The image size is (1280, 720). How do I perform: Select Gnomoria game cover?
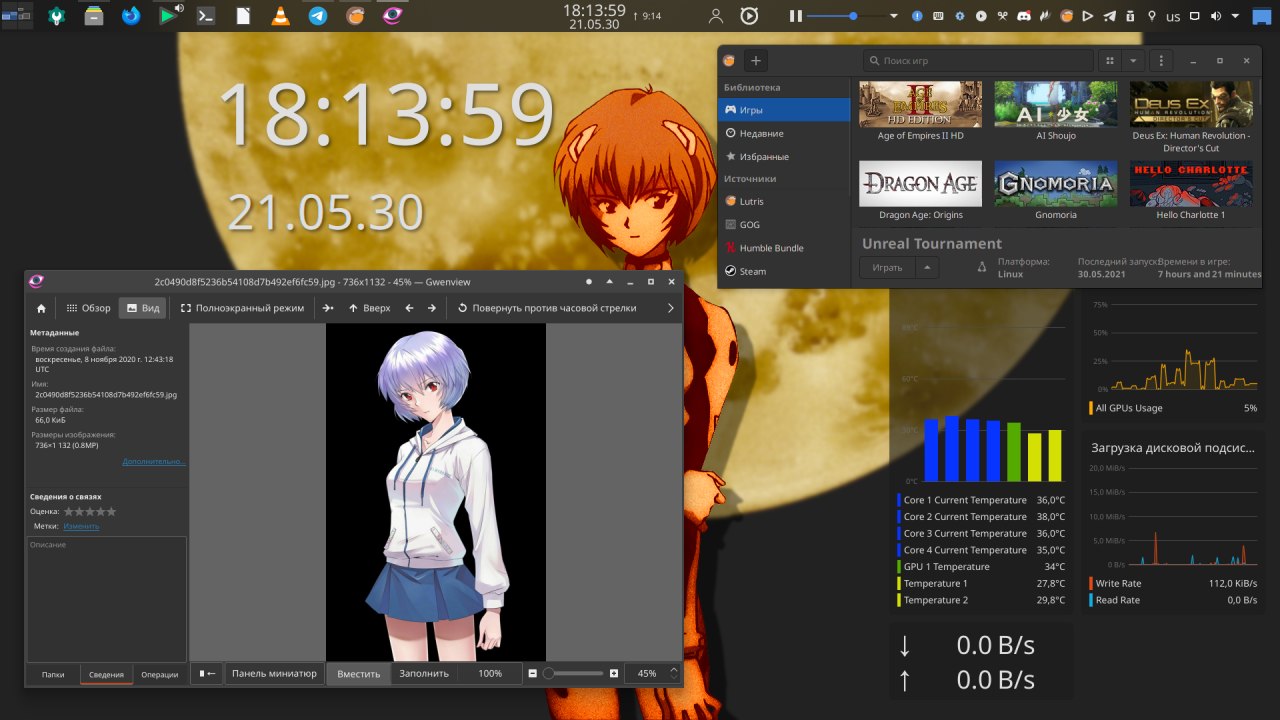(1056, 183)
